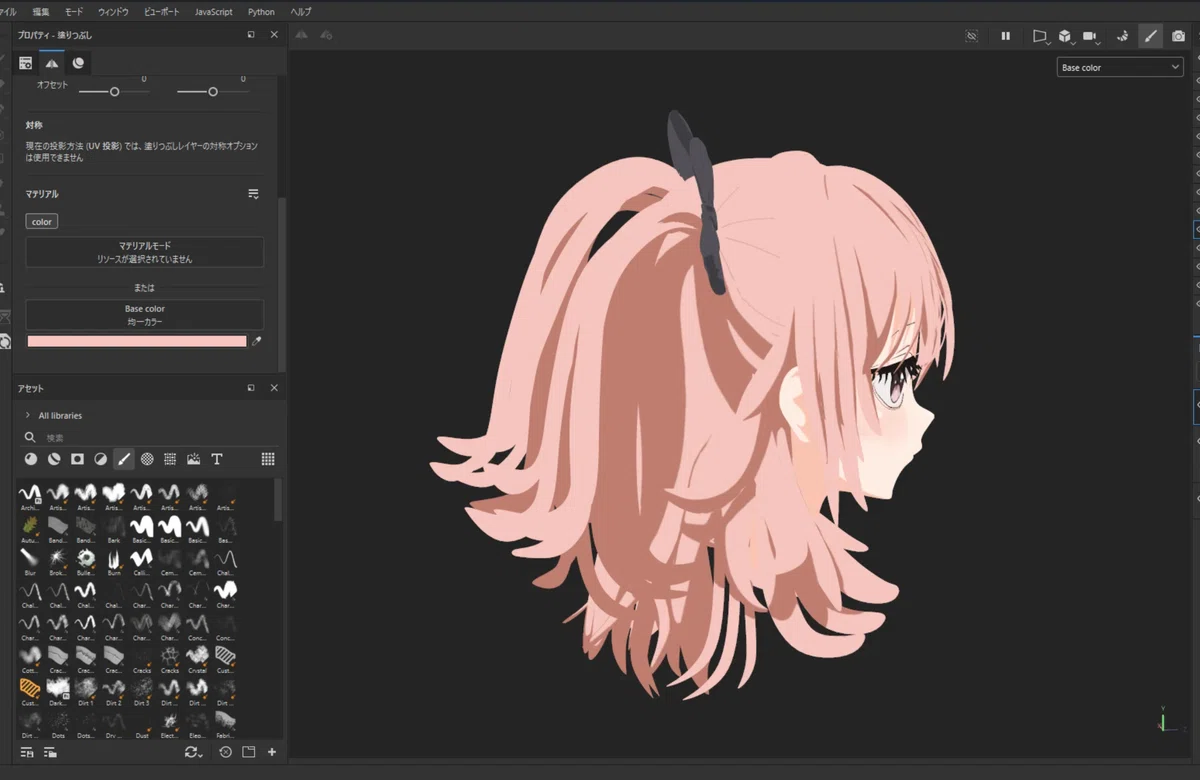
Task: Open the ビューポート menu
Action: pyautogui.click(x=163, y=12)
